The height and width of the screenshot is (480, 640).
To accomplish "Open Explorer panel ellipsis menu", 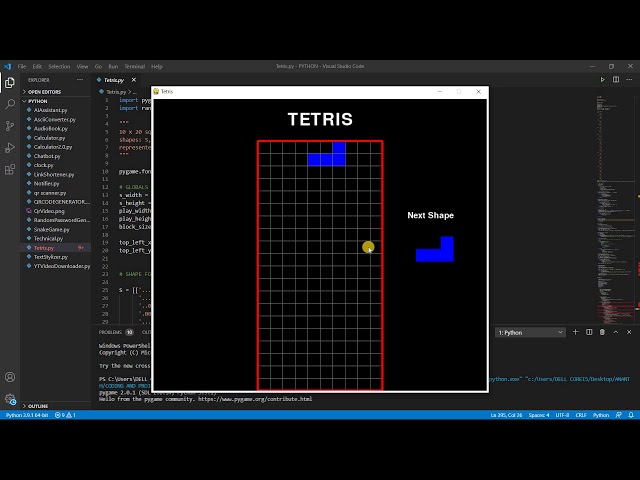I will tap(80, 80).
